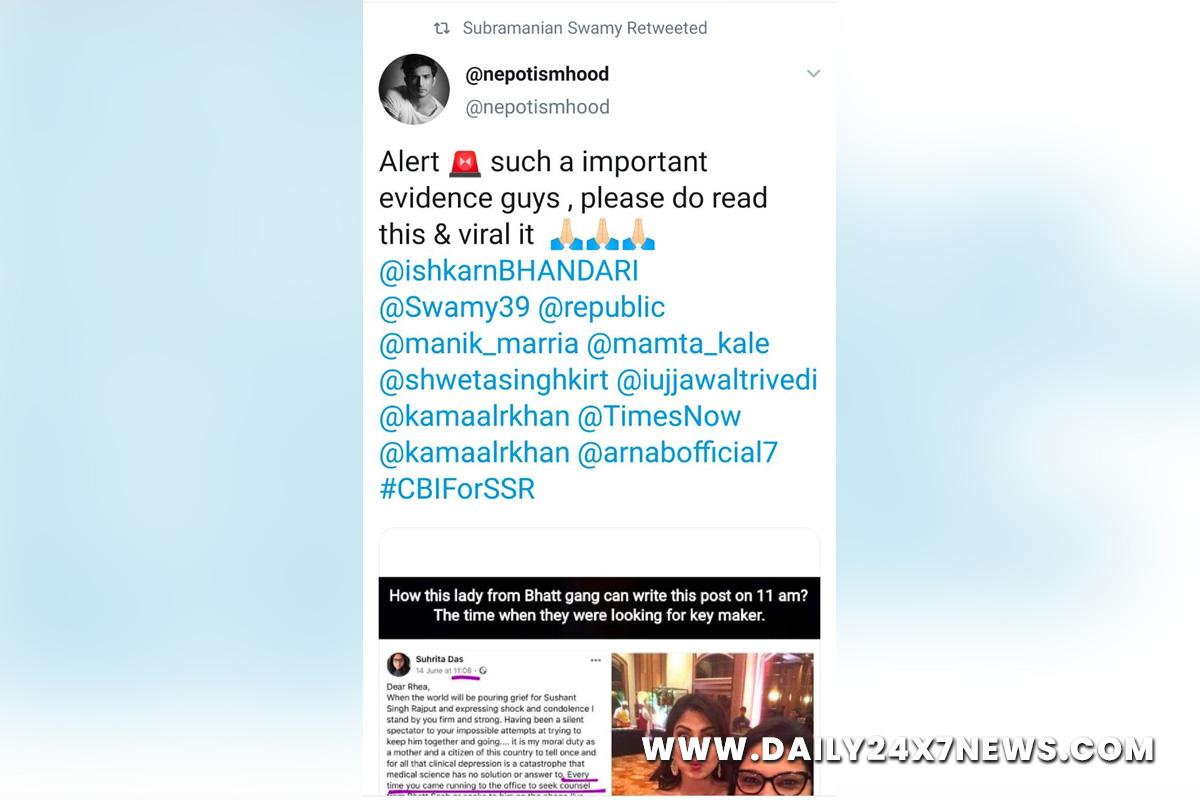Open the embedded photo of two women
The image size is (1200, 800).
711,724
